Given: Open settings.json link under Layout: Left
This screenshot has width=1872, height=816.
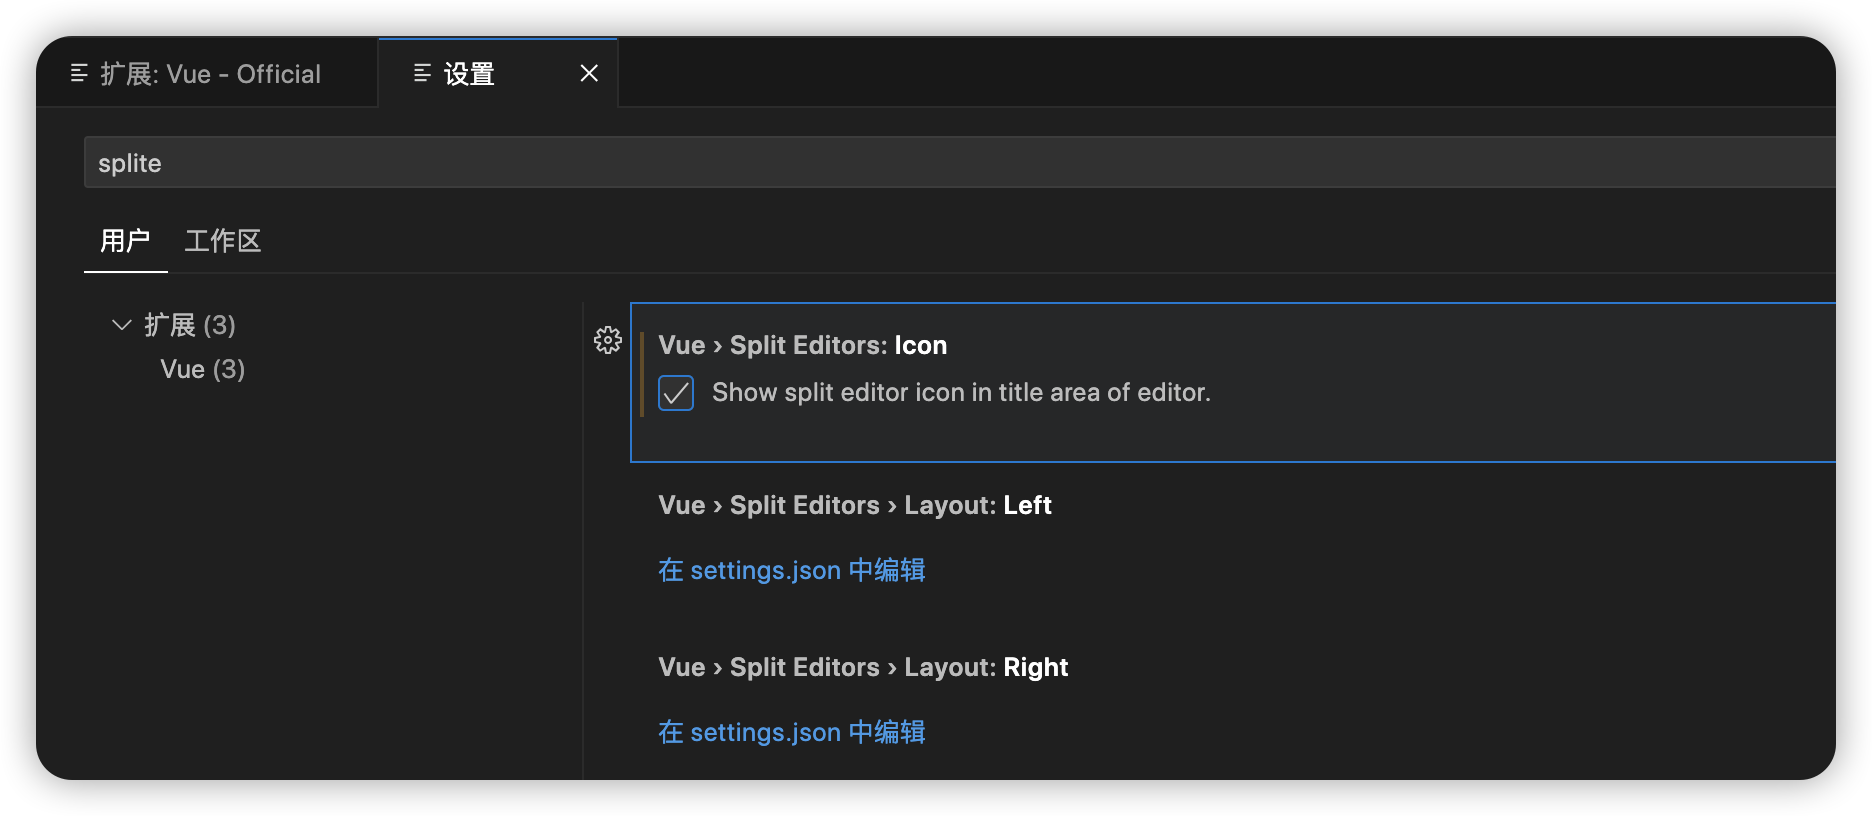Looking at the screenshot, I should coord(792,570).
